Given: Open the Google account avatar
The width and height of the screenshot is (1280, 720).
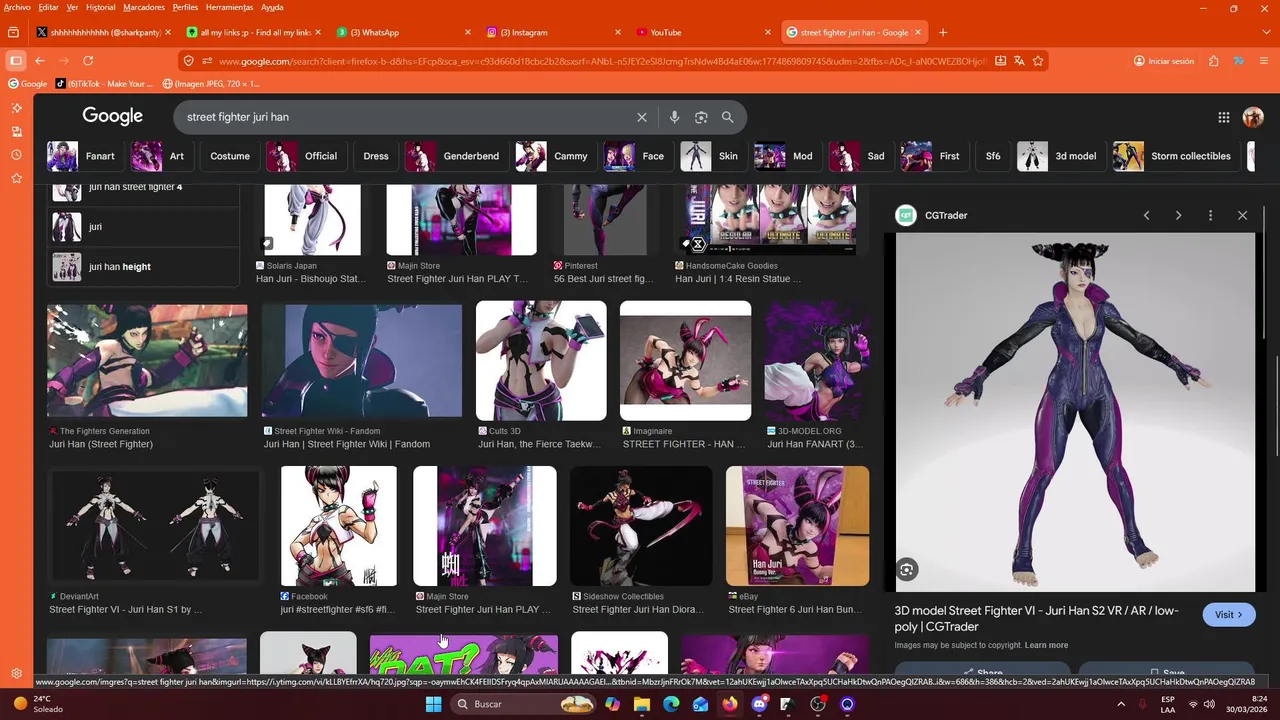Looking at the screenshot, I should coord(1253,117).
